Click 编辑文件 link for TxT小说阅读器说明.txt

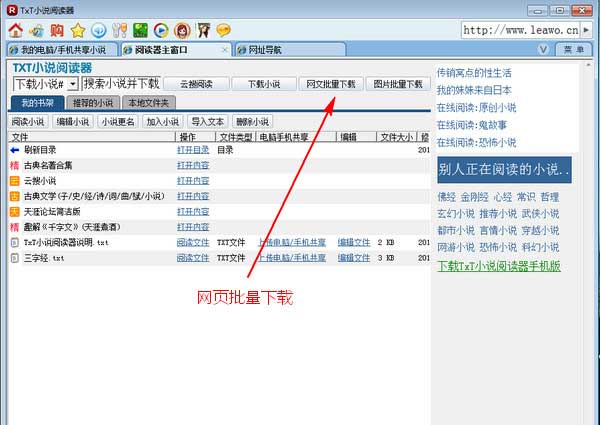pos(354,243)
